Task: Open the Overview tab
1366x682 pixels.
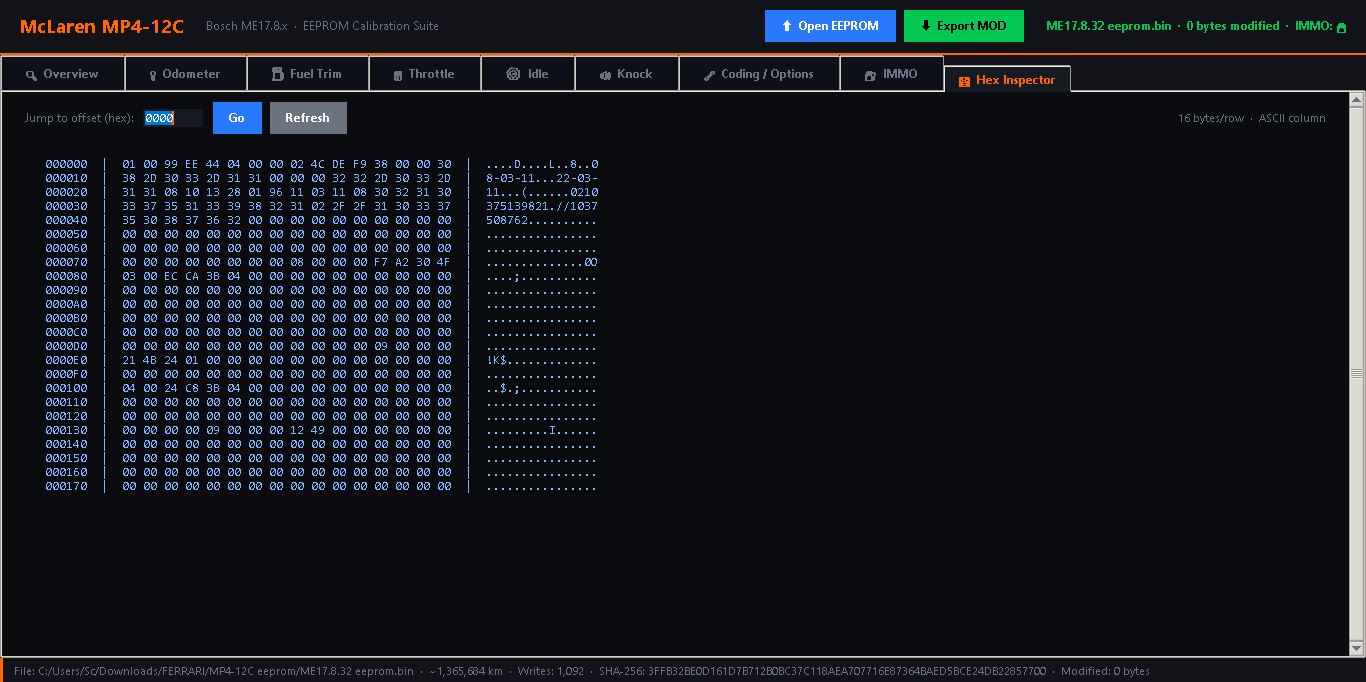Action: (x=63, y=74)
